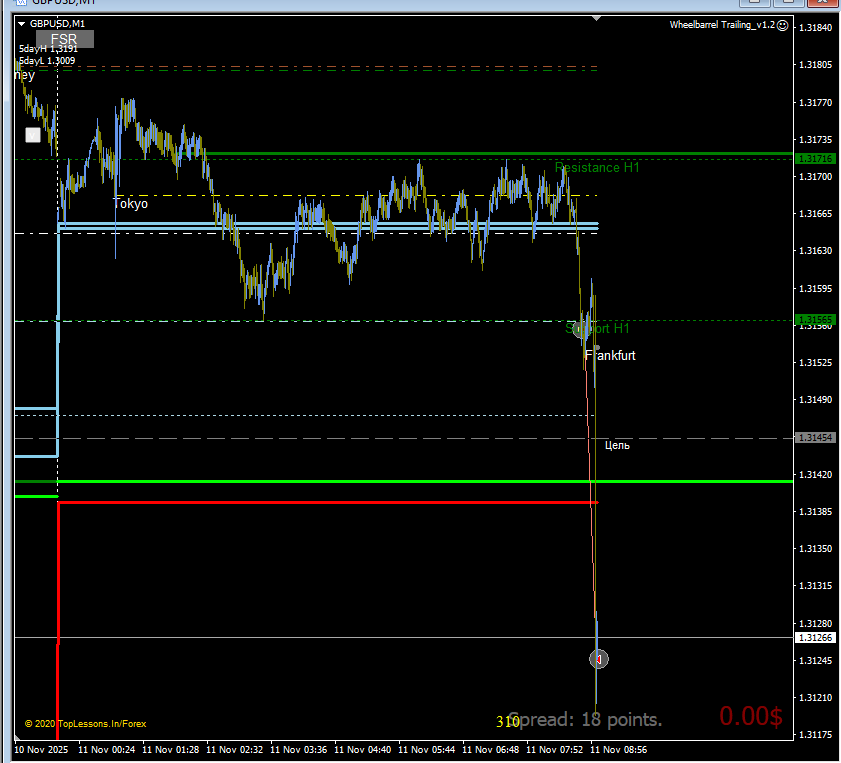Click the gray circle marker near price 1.31245

click(599, 659)
